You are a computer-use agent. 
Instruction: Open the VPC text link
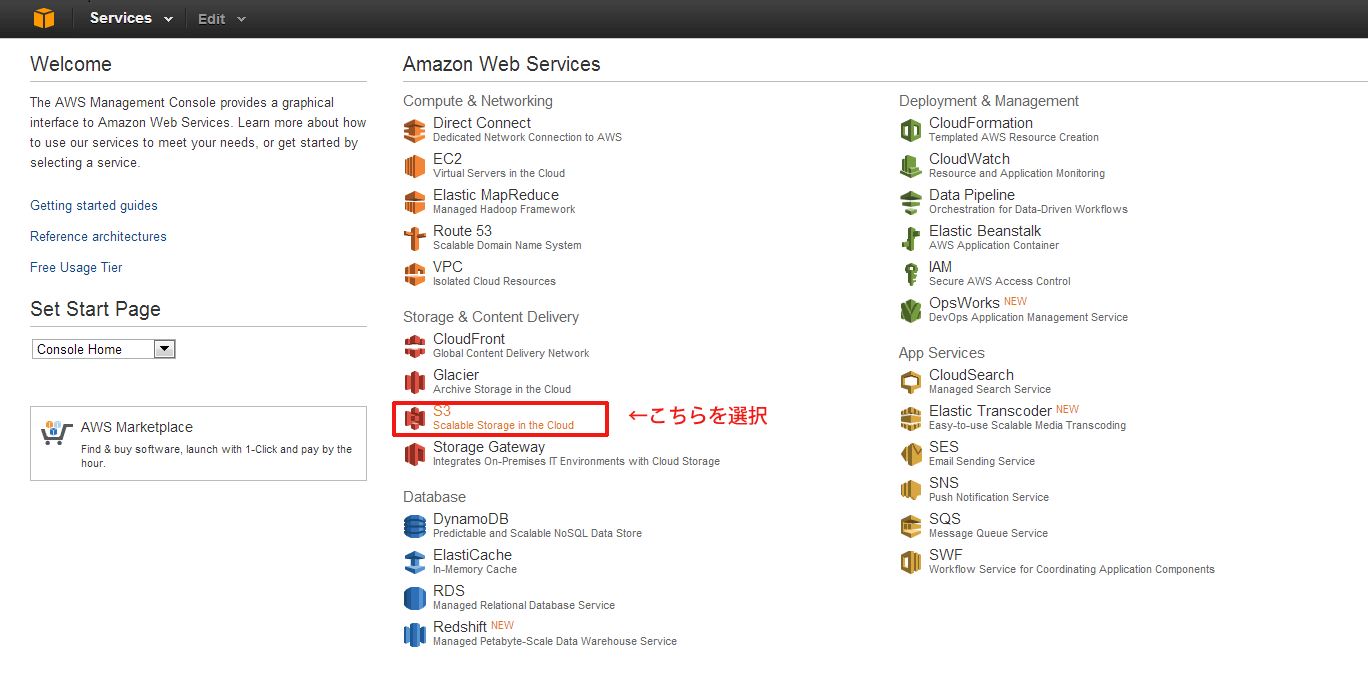click(x=448, y=267)
